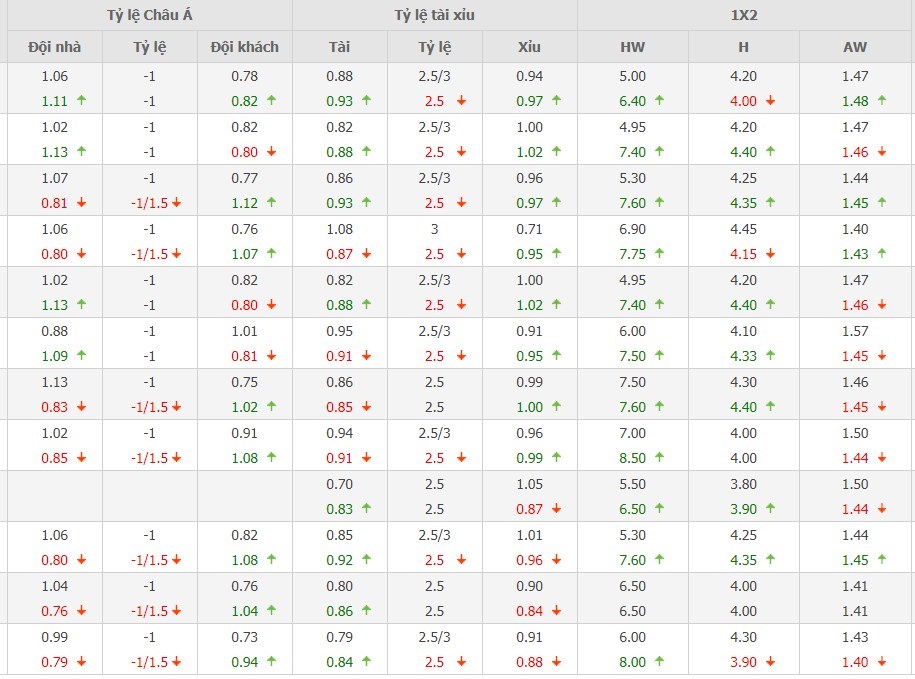This screenshot has height=679, width=915.
Task: Select the 1X2 header group
Action: tap(745, 15)
